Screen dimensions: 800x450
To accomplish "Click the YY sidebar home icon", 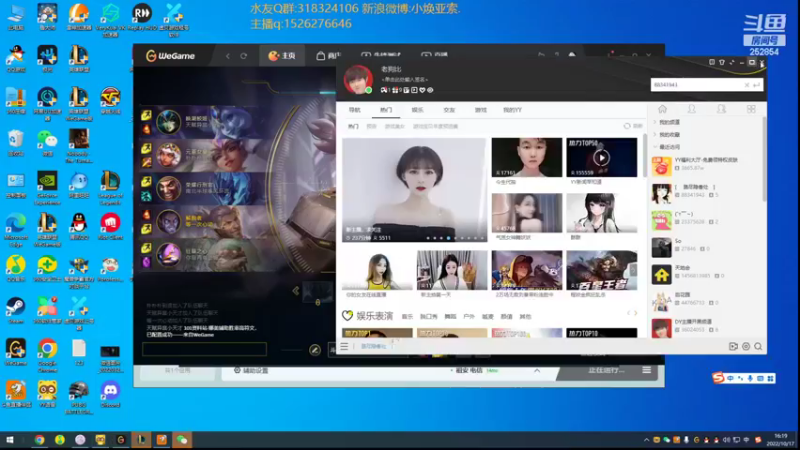I will click(662, 109).
